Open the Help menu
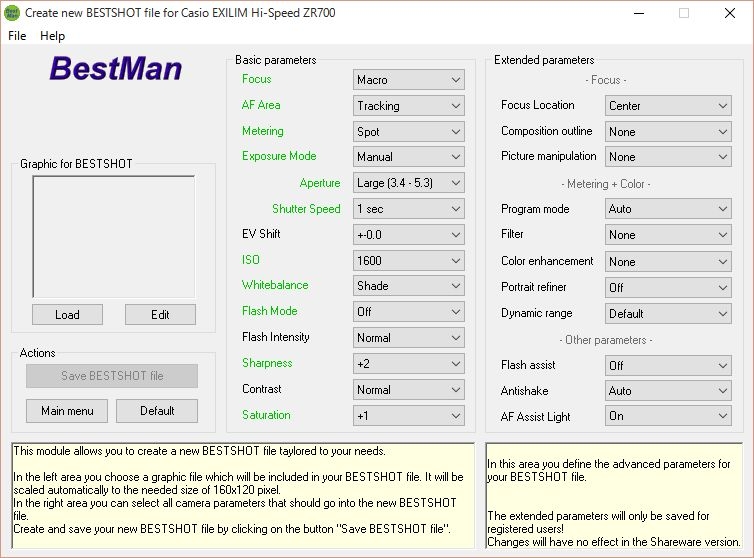This screenshot has width=754, height=558. [52, 36]
